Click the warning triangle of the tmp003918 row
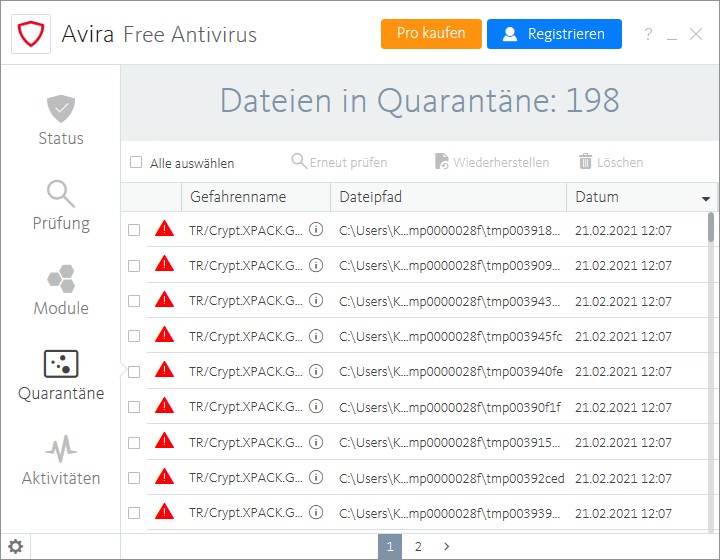Screen dimensions: 720x560 point(164,229)
